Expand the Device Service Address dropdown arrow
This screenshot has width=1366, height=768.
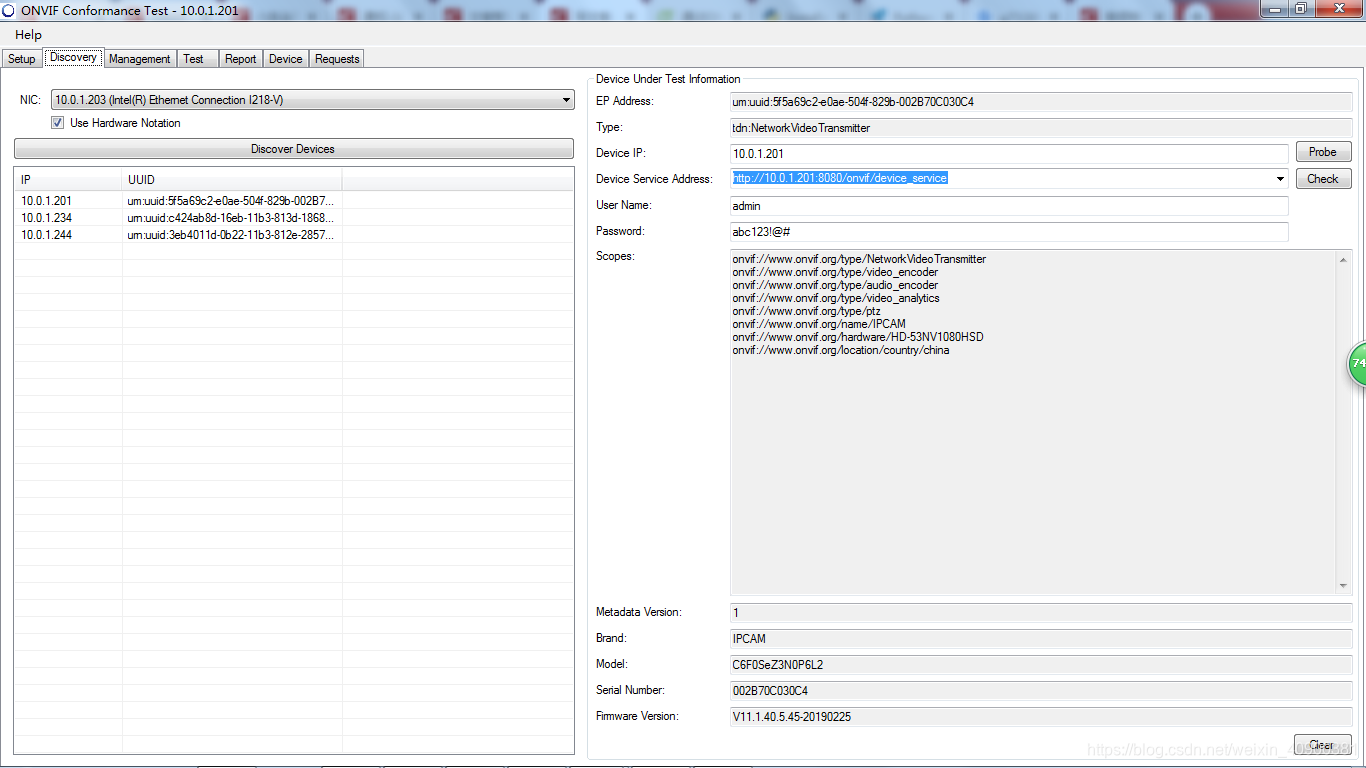[1281, 179]
